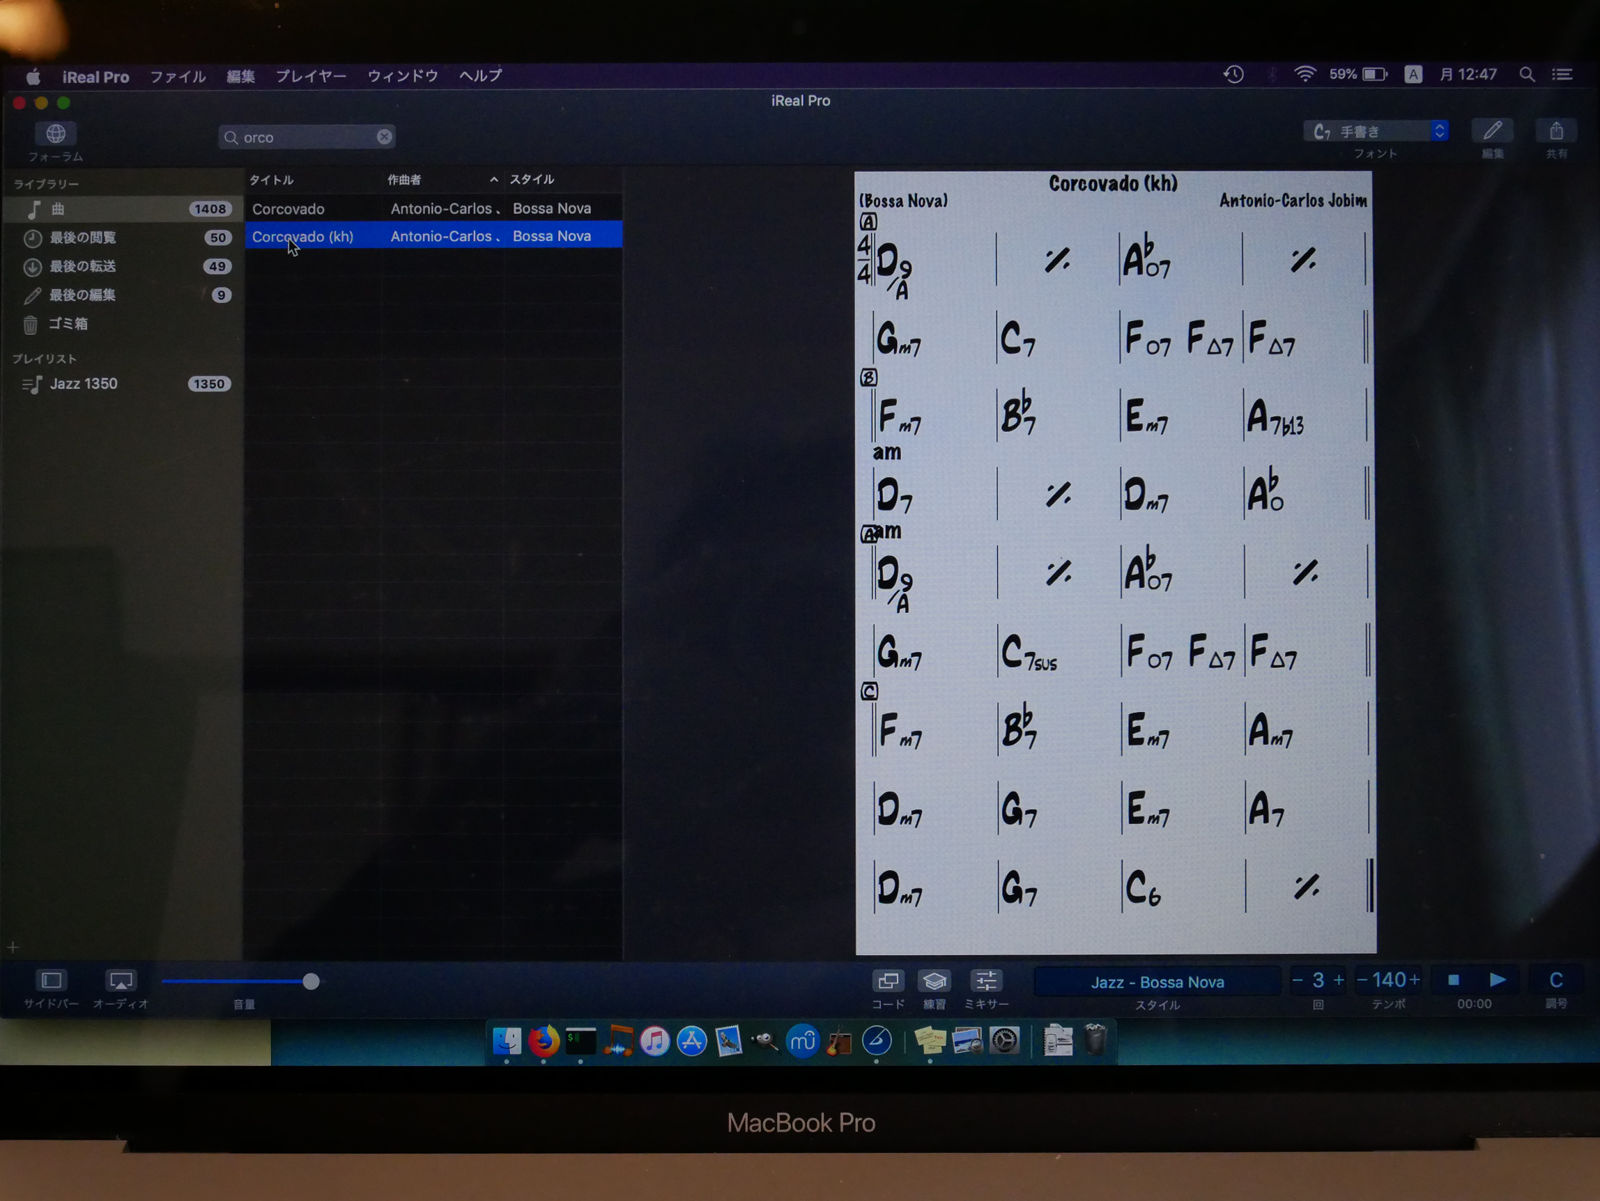Viewport: 1600px width, 1201px height.
Task: Open the audio output button
Action: (120, 980)
